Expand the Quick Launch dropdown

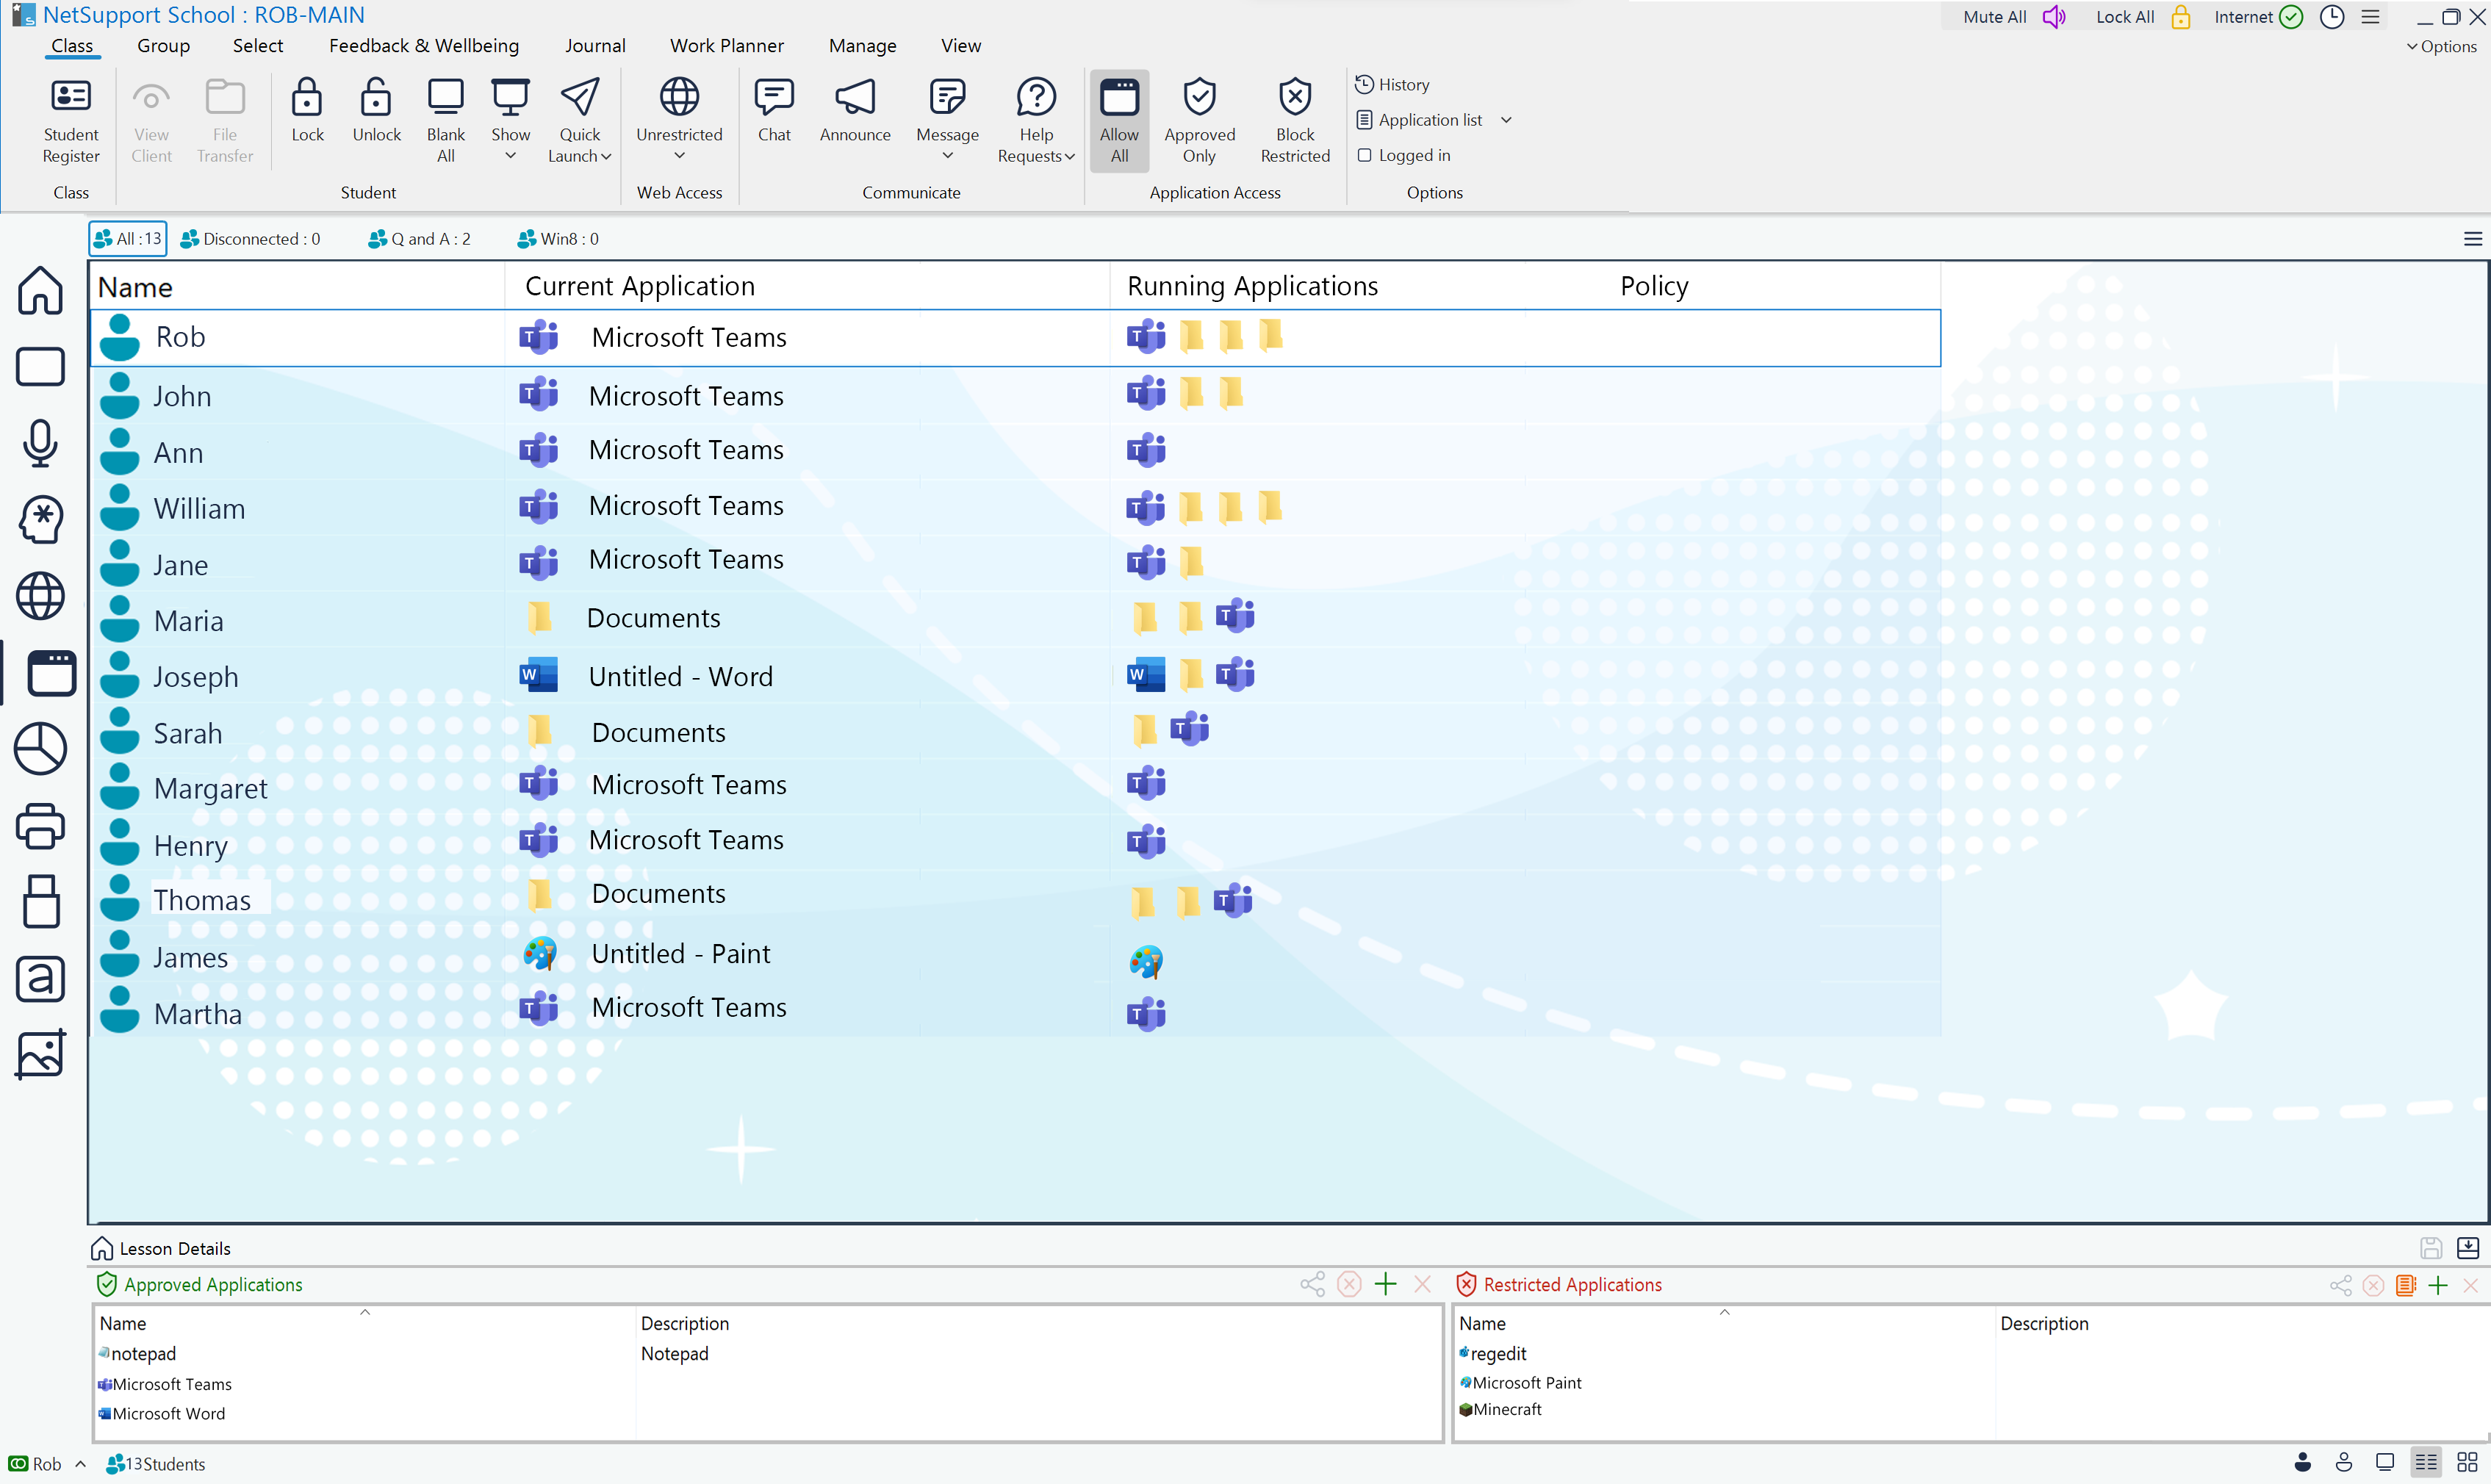click(x=605, y=156)
